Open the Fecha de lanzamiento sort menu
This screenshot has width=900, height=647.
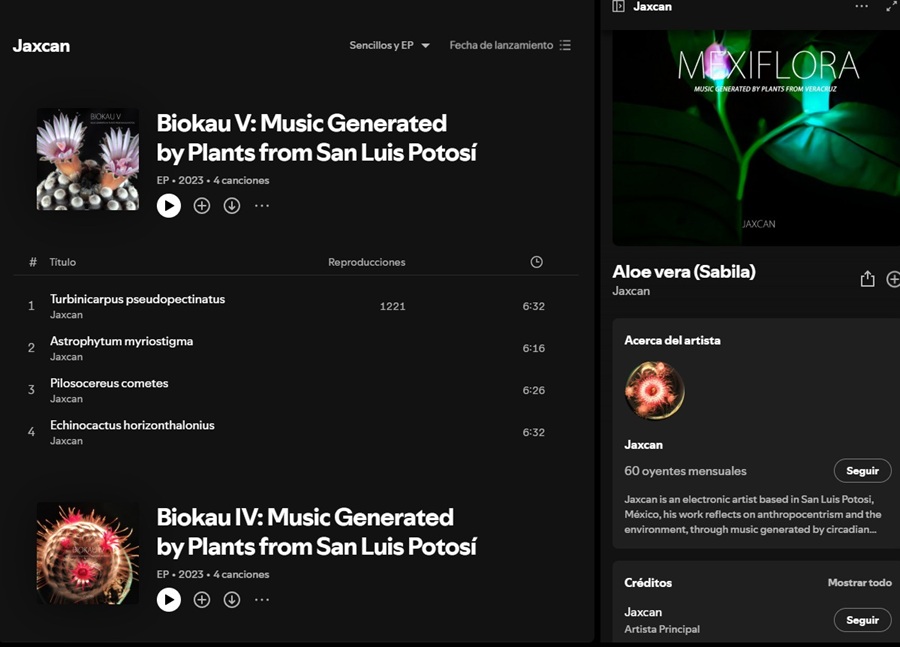point(510,45)
